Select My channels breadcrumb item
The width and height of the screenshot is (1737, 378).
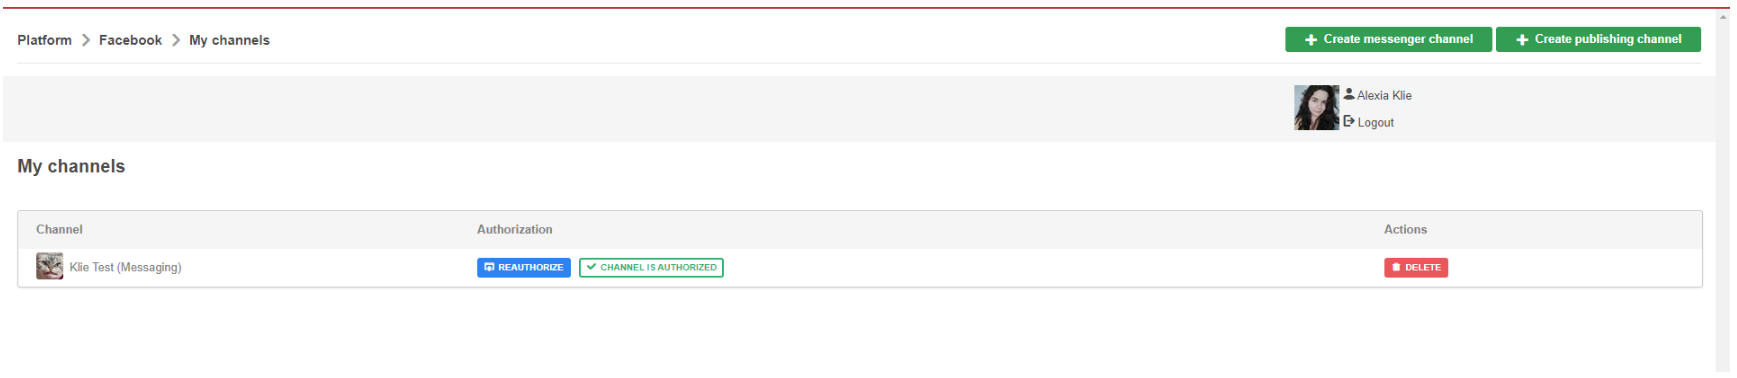tap(229, 40)
